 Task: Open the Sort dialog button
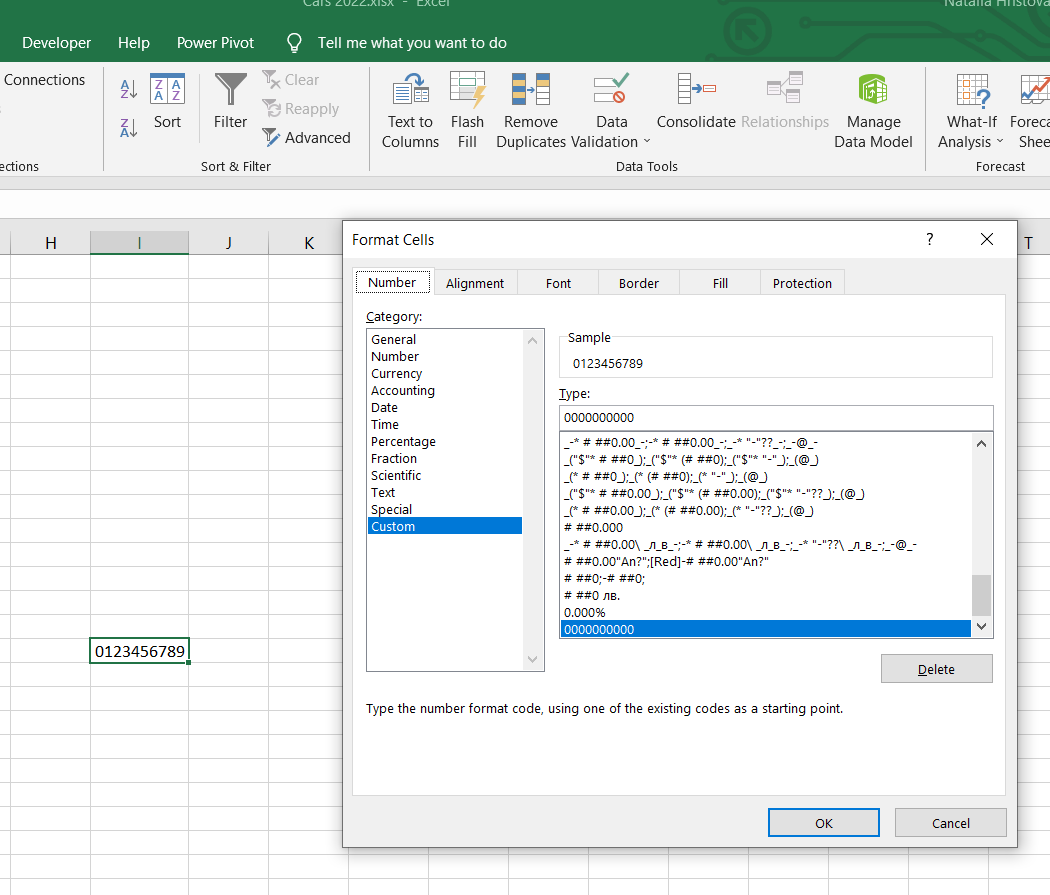[167, 102]
